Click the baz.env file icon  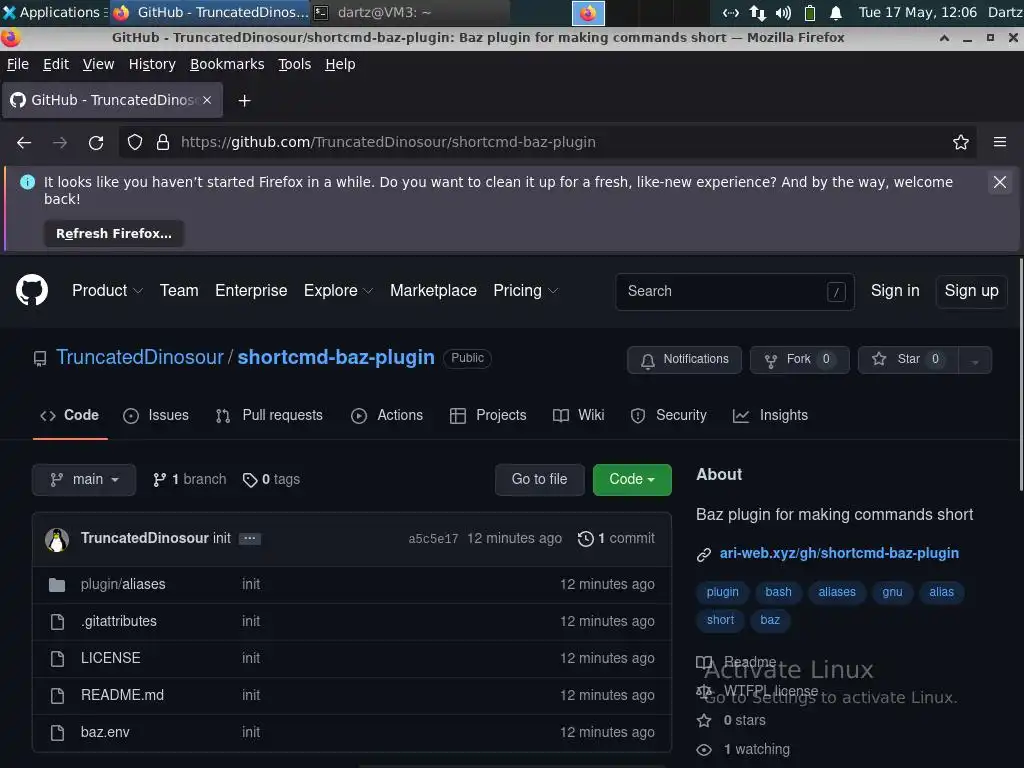(57, 733)
